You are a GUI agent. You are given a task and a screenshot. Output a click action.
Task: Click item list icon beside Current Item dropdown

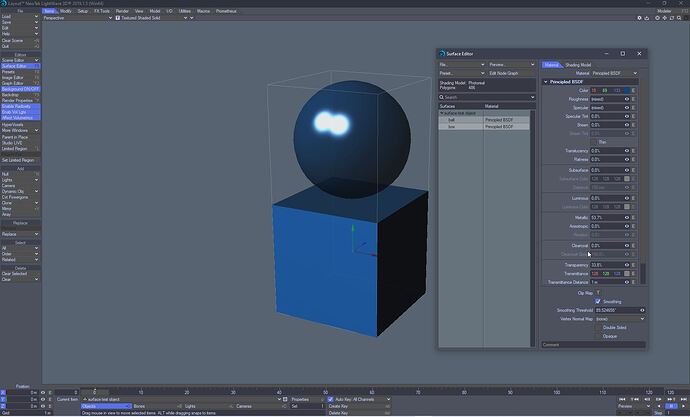[285, 399]
